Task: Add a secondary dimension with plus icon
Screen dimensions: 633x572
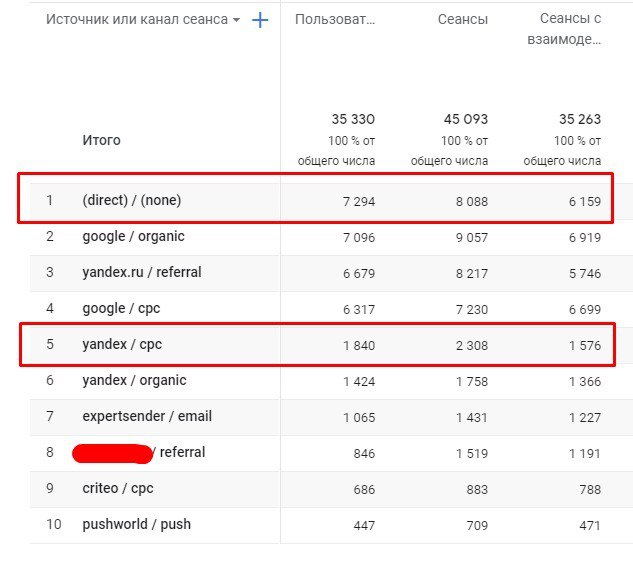Action: [x=260, y=20]
